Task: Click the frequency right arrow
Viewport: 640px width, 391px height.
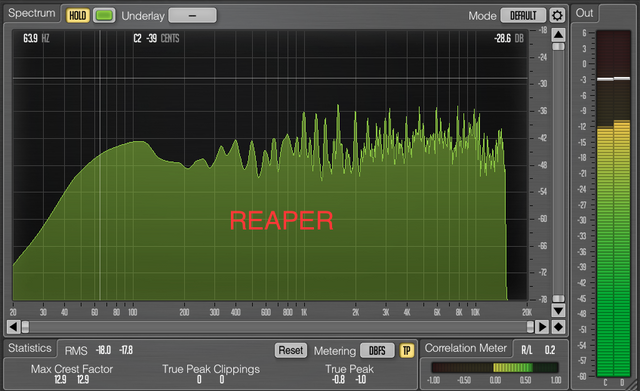Action: (542, 327)
